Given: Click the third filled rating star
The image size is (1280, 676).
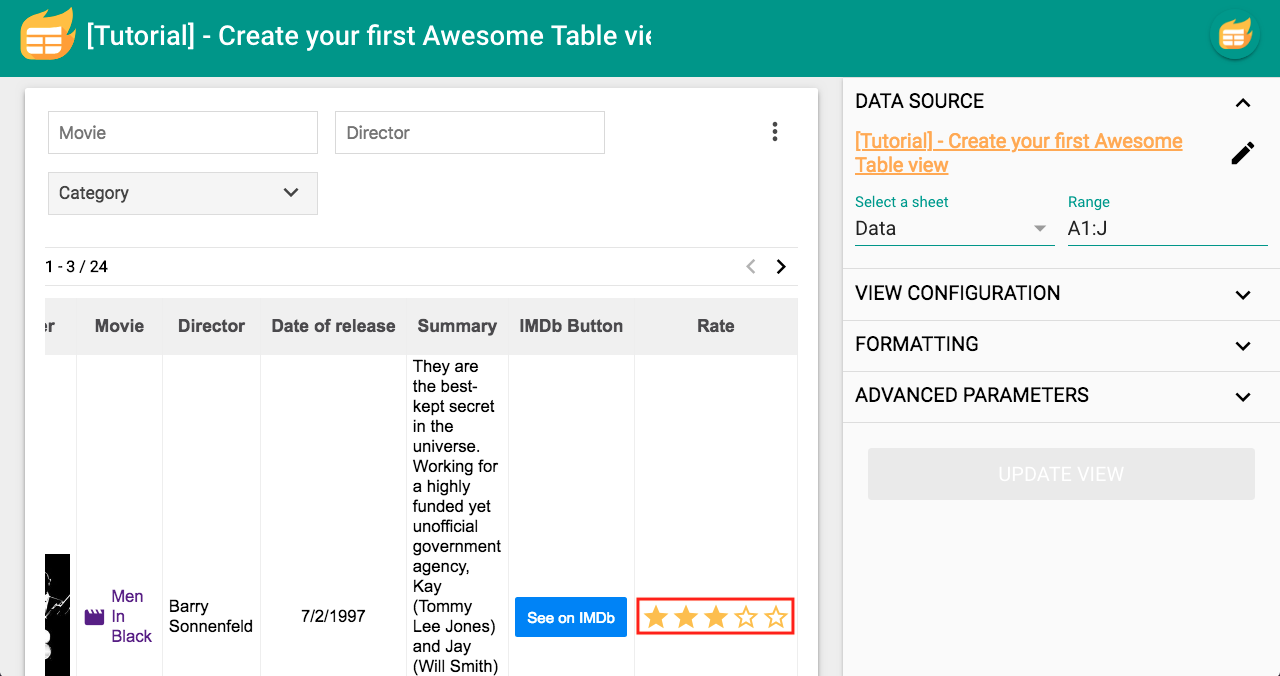Looking at the screenshot, I should 716,617.
